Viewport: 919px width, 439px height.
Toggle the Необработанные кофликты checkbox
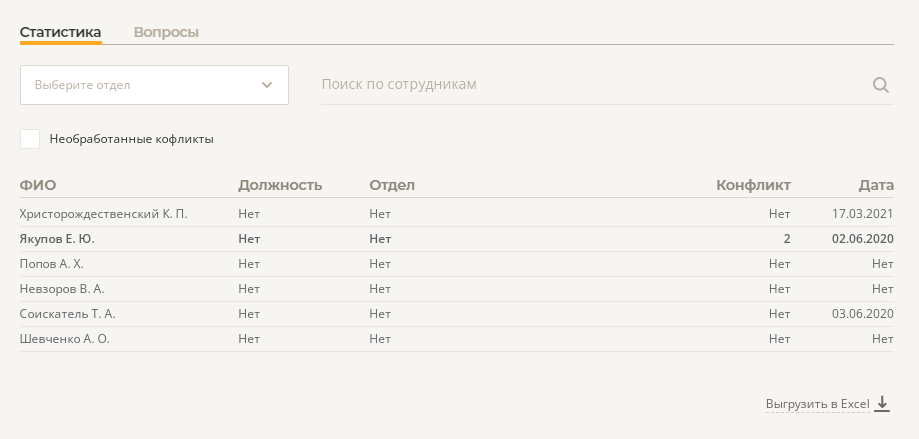30,139
